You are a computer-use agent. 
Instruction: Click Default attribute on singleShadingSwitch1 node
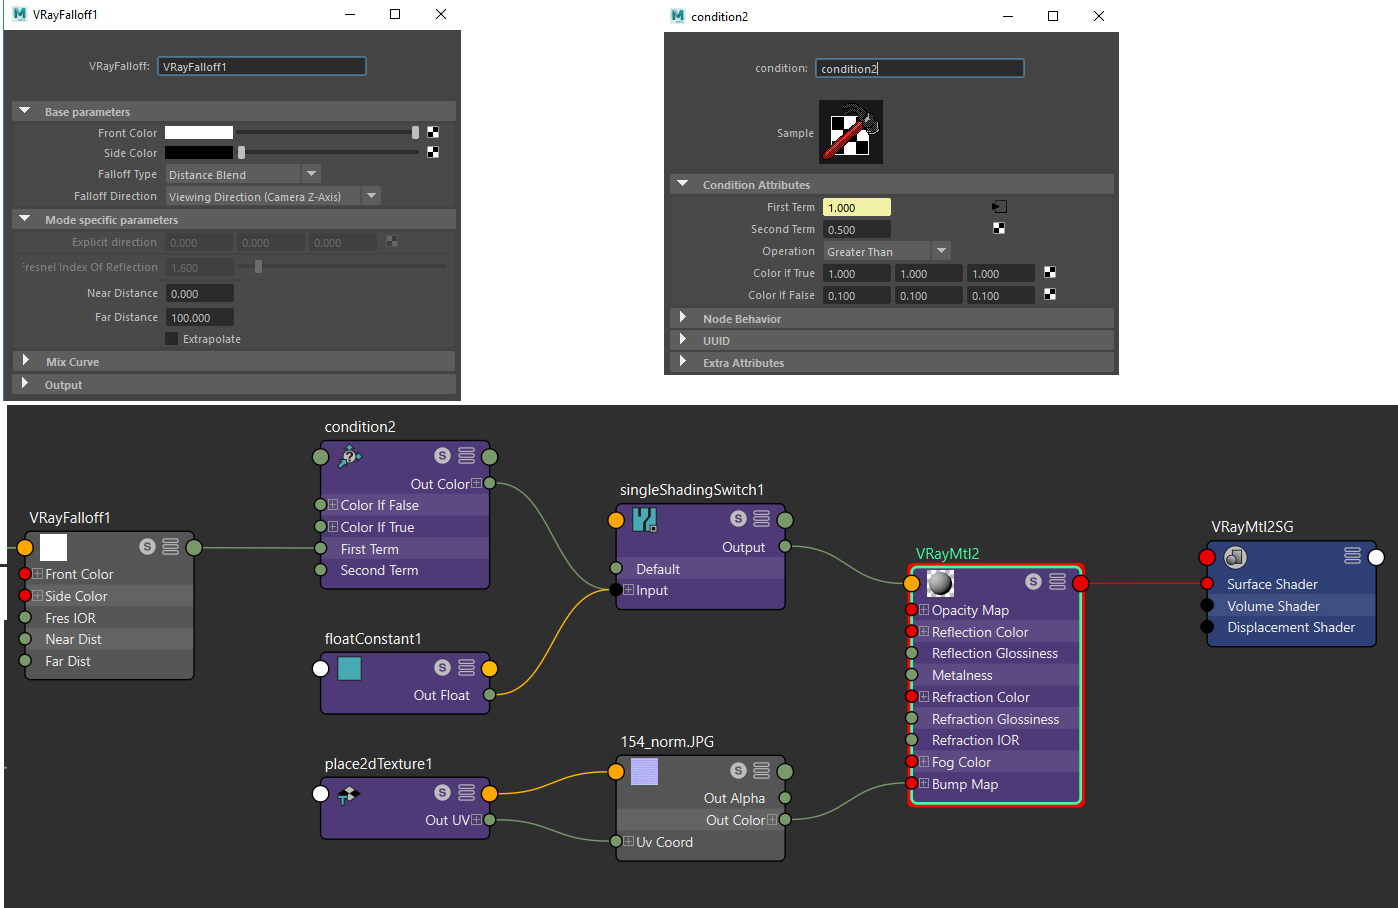click(658, 569)
